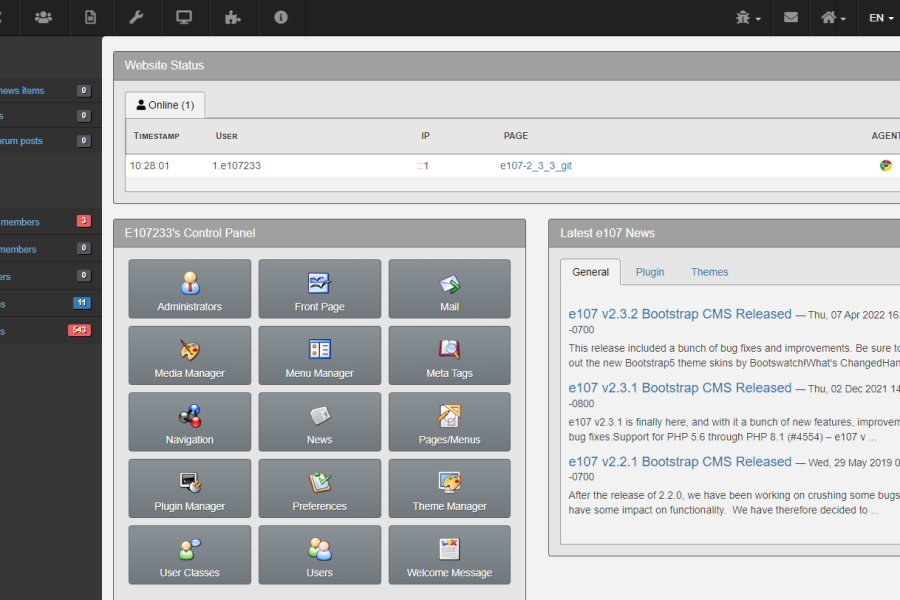Switch to the Plugin news tab
Viewport: 900px width, 600px height.
coord(650,272)
